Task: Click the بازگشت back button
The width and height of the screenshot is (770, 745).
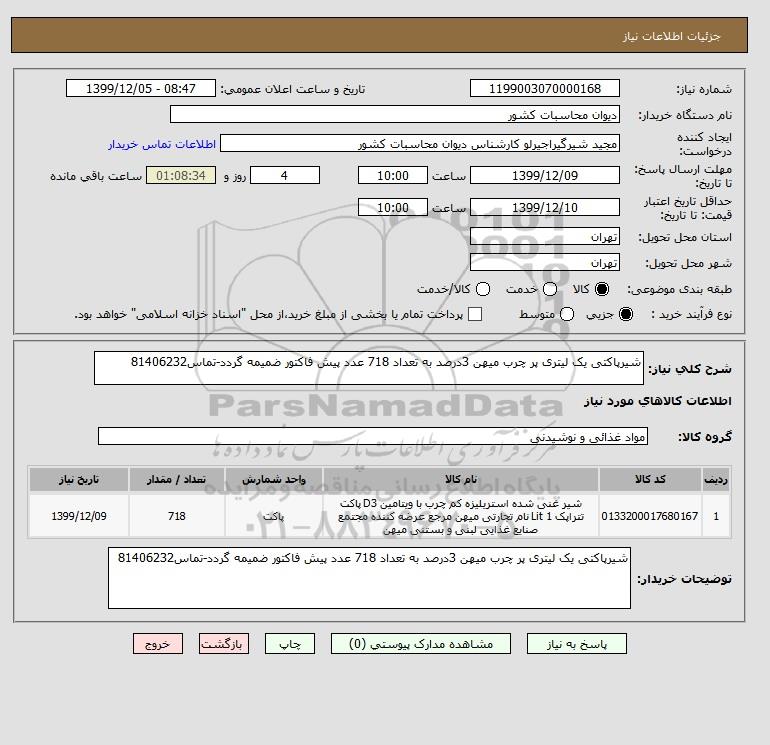Action: coord(224,644)
